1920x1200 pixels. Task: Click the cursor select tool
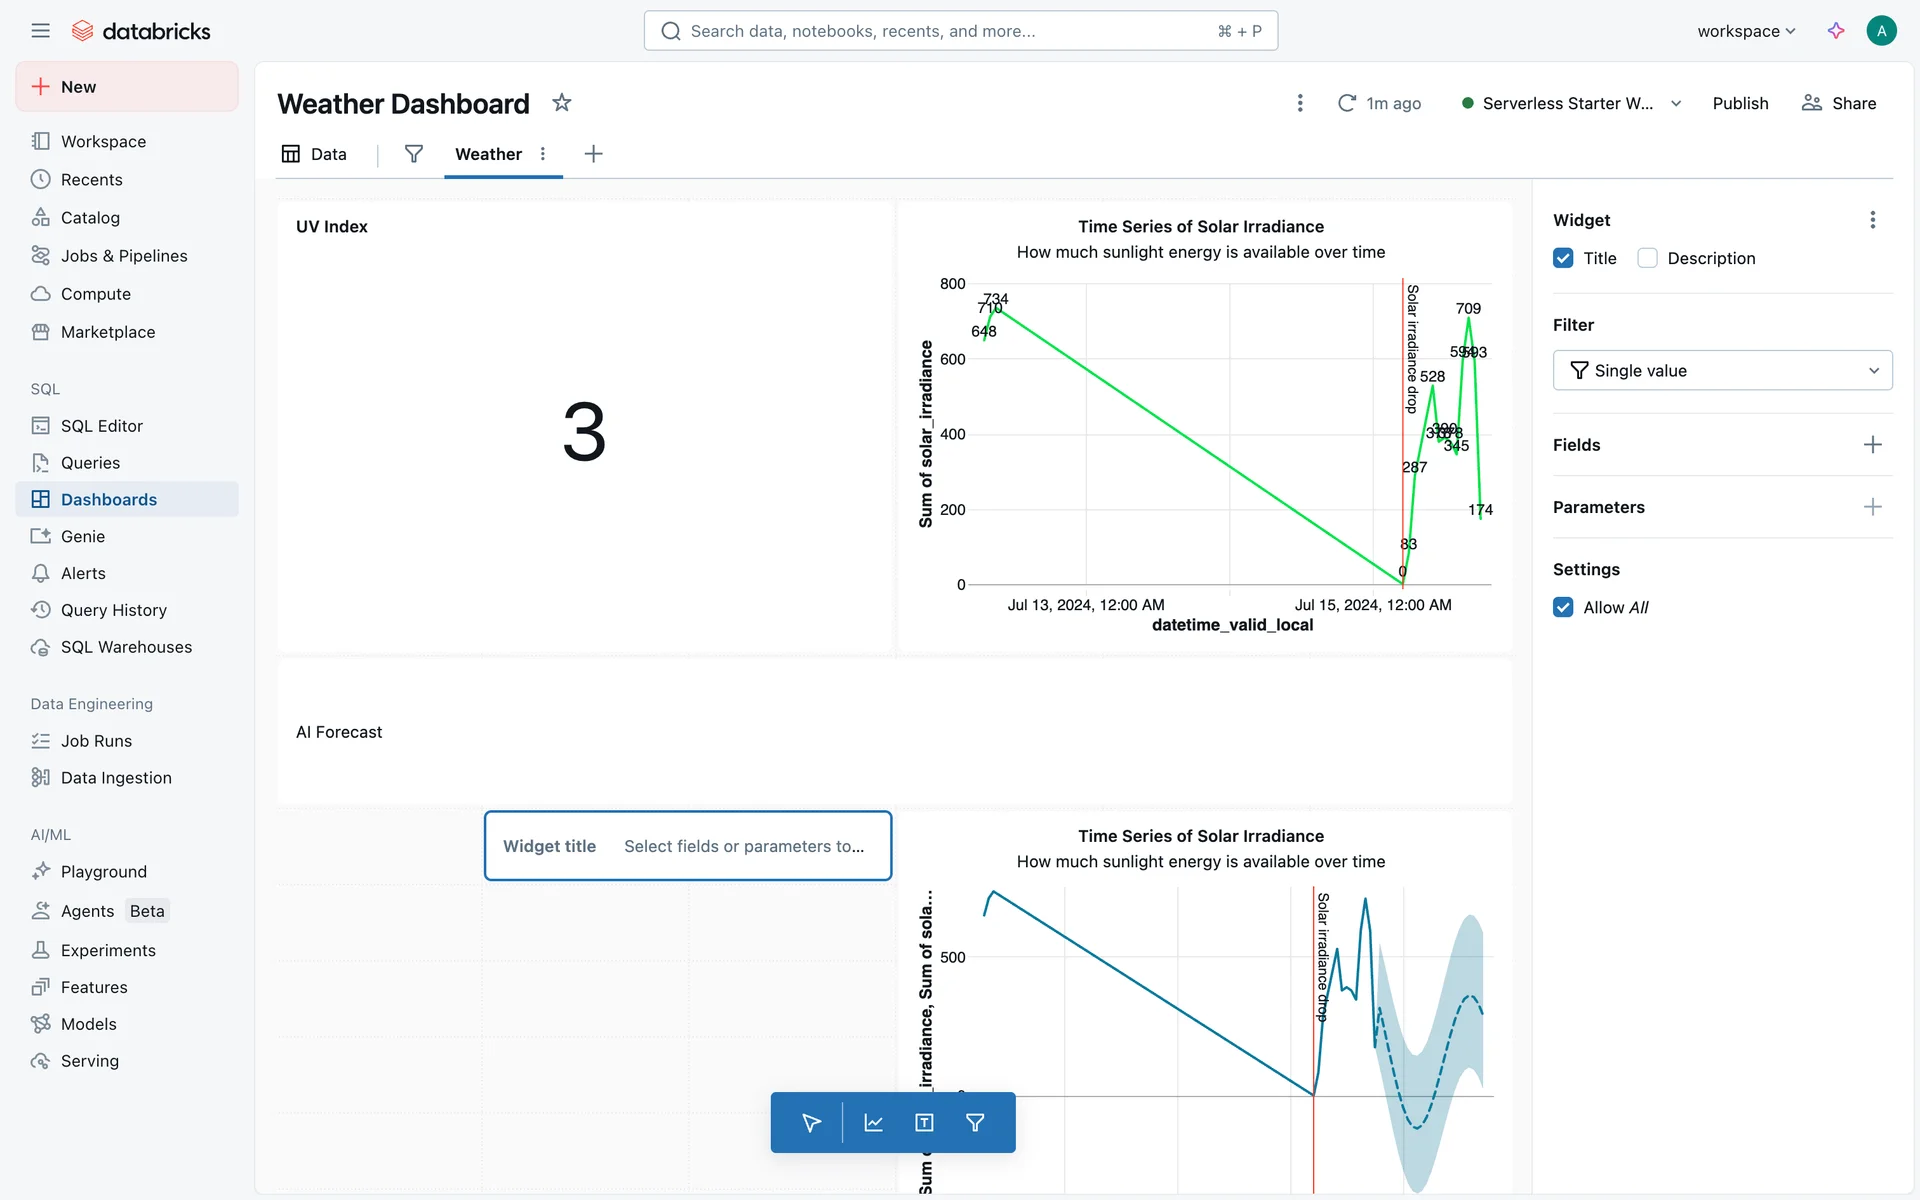811,1123
